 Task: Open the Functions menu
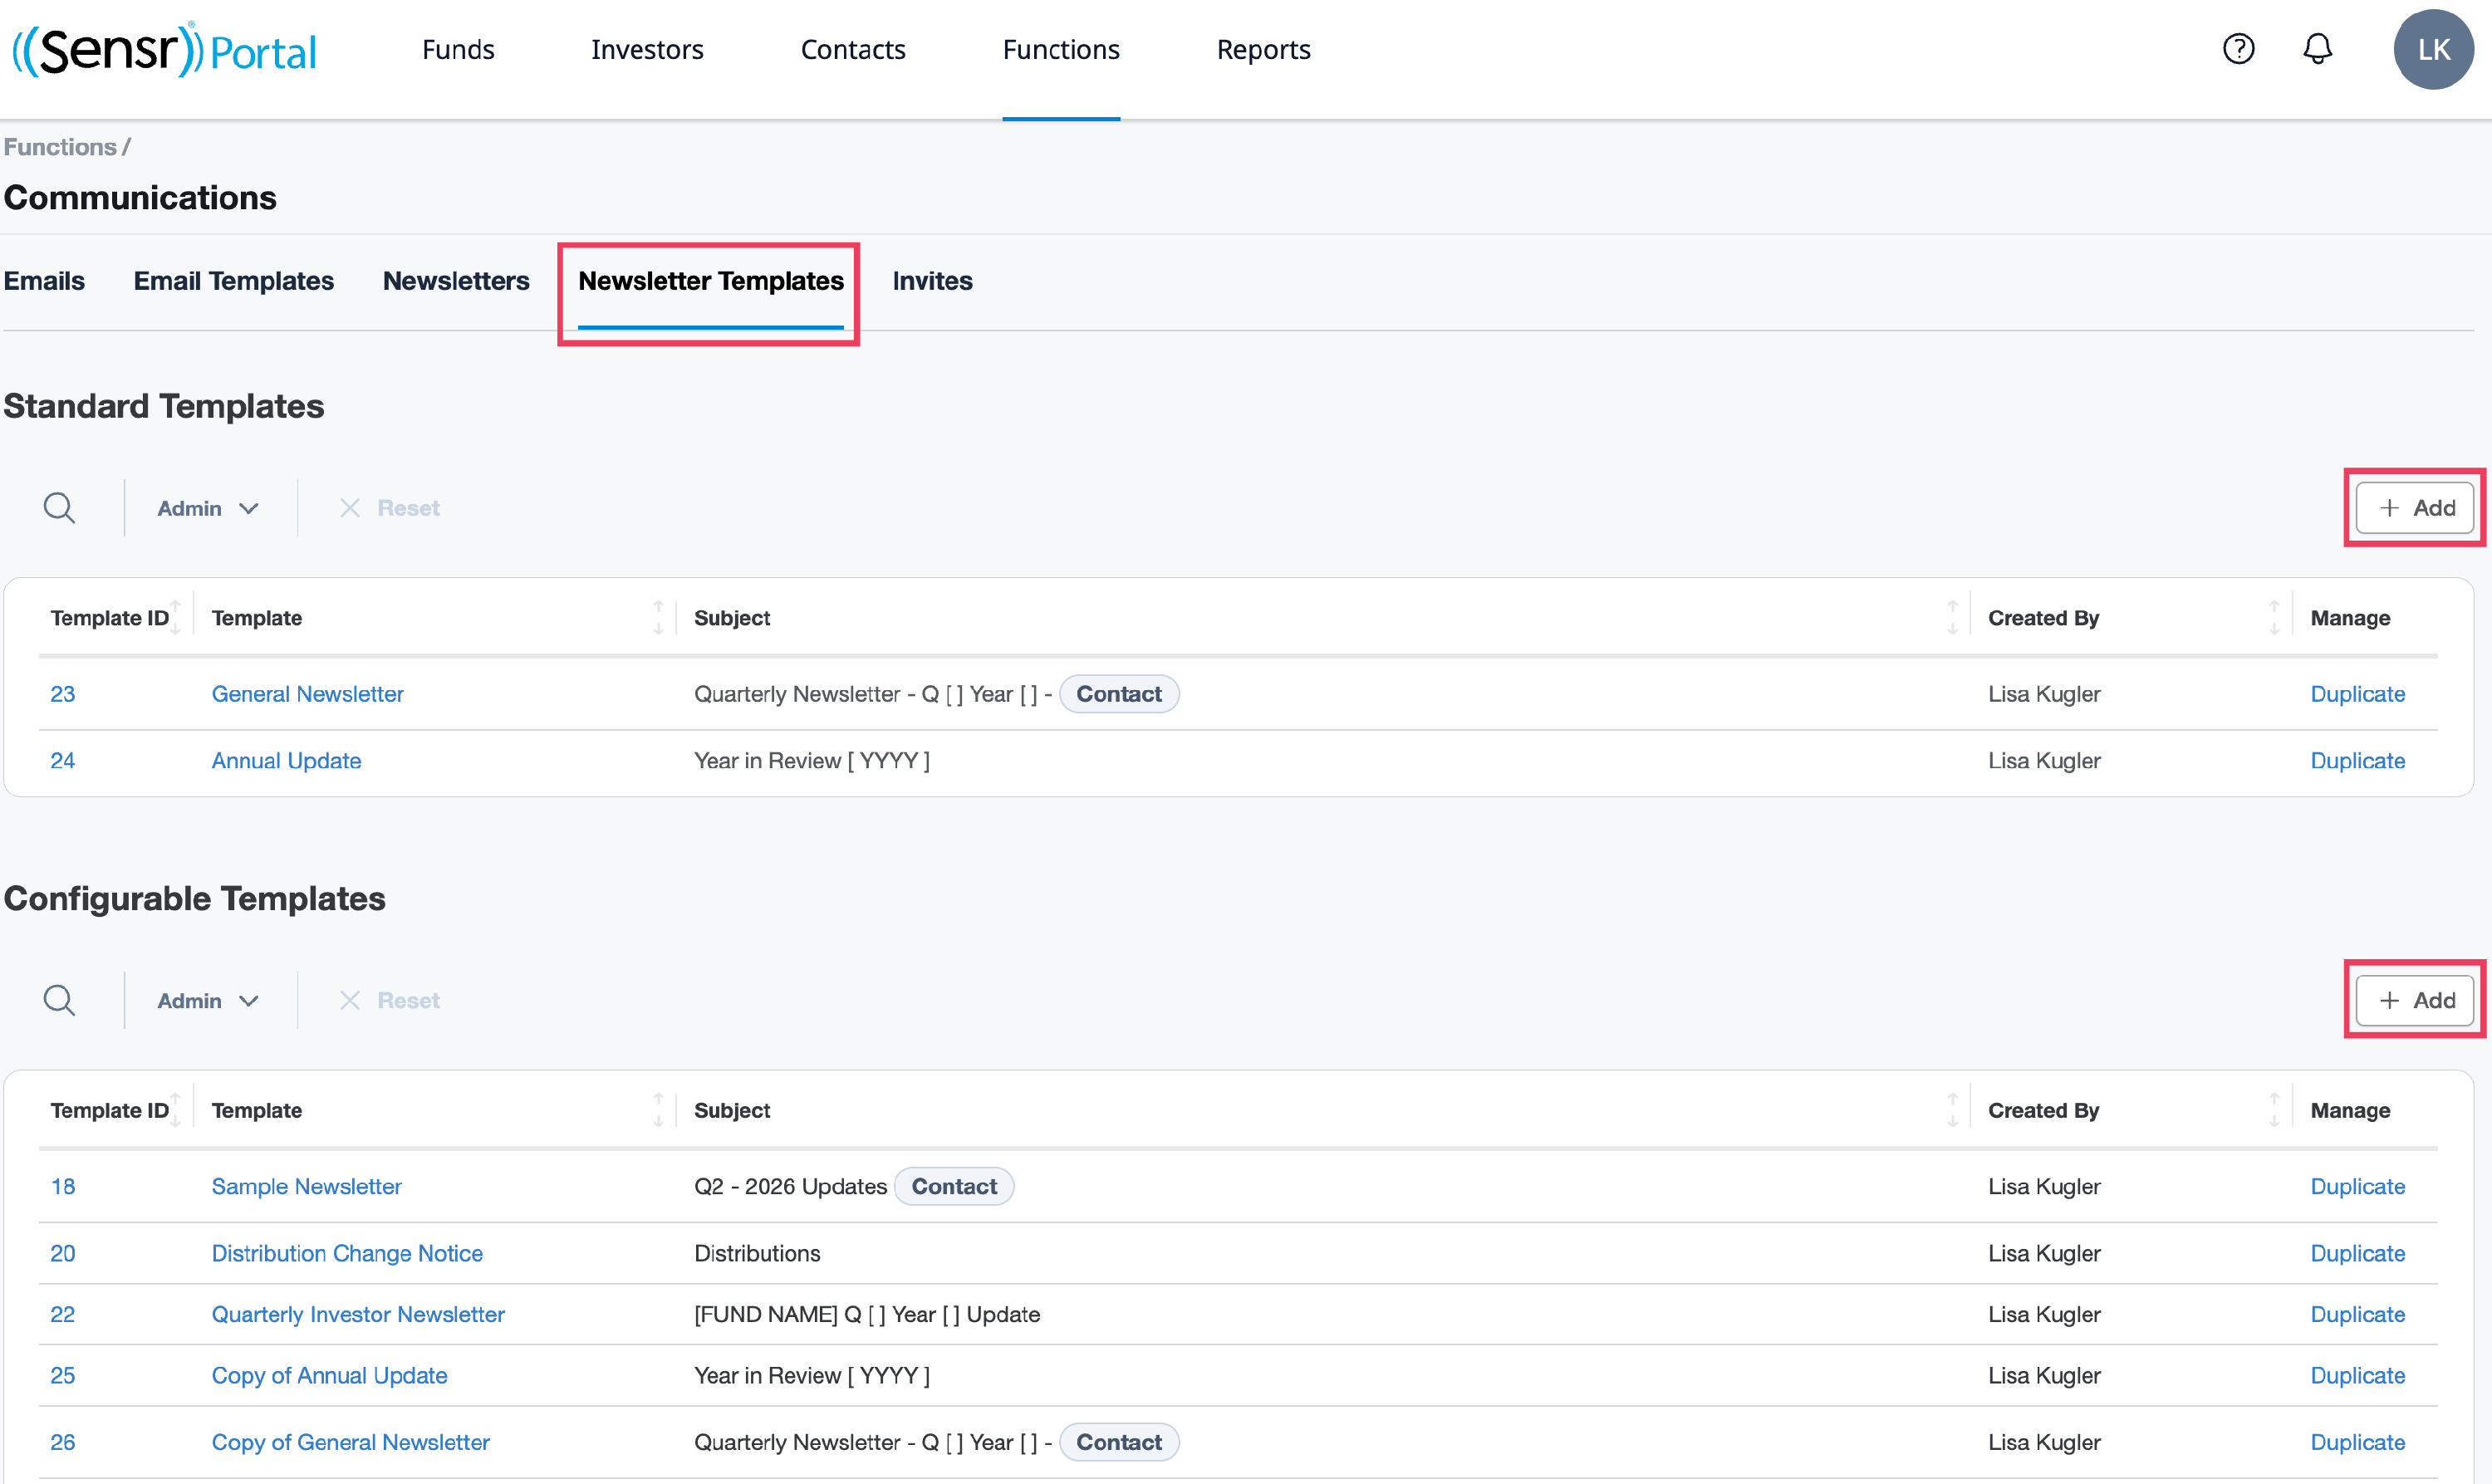[x=1061, y=49]
